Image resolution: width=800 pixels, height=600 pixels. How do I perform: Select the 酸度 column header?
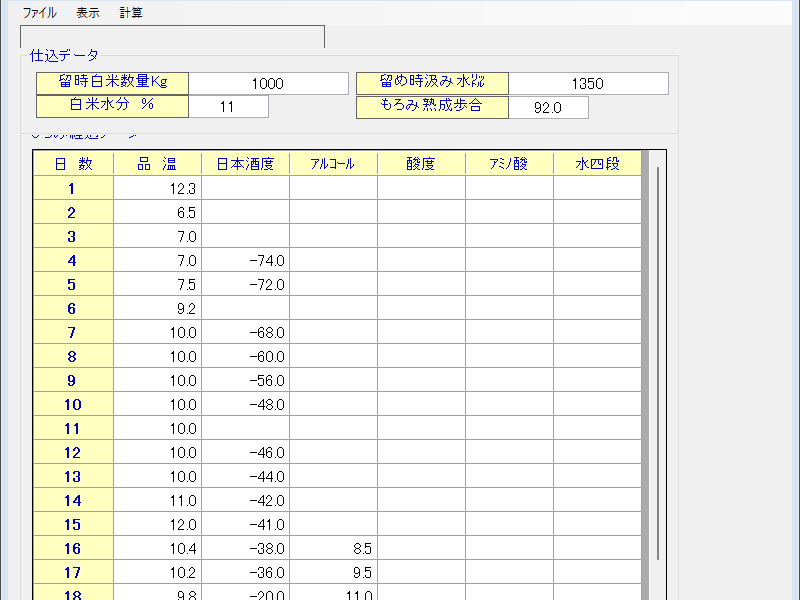click(421, 164)
